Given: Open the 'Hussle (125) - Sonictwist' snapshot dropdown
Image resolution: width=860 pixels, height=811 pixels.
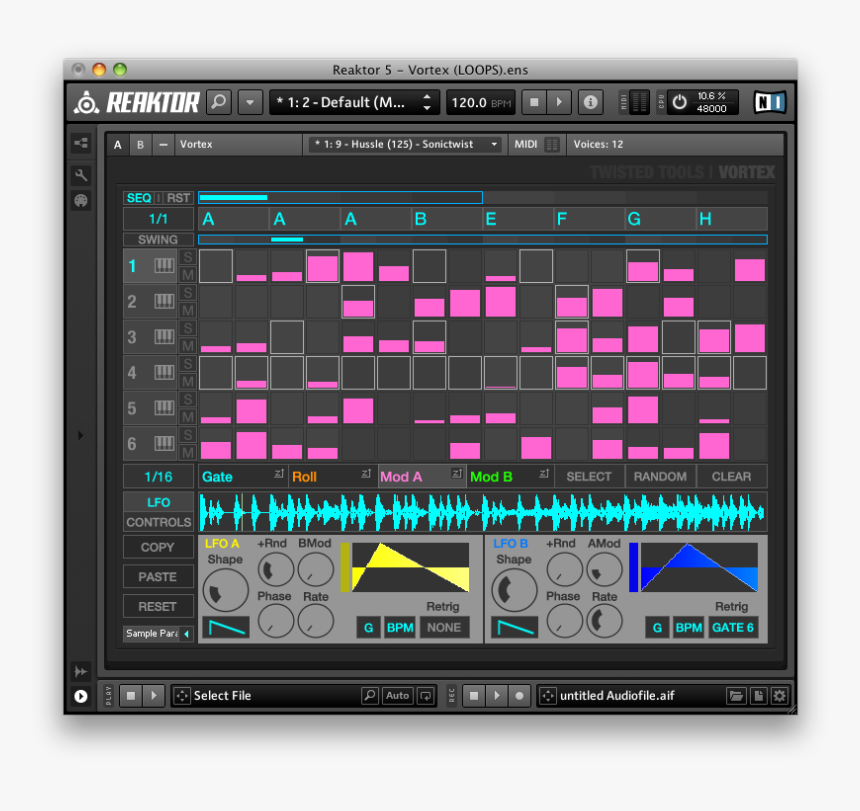Looking at the screenshot, I should [x=406, y=144].
